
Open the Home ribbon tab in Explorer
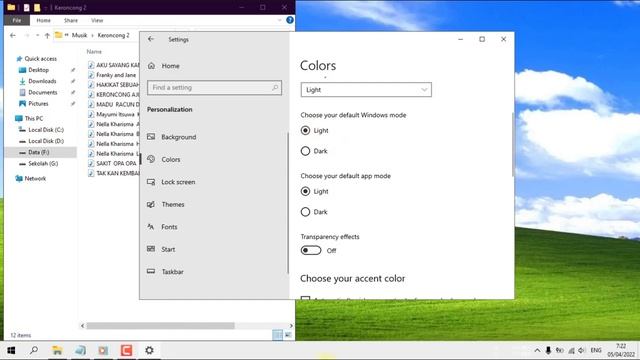[43, 20]
